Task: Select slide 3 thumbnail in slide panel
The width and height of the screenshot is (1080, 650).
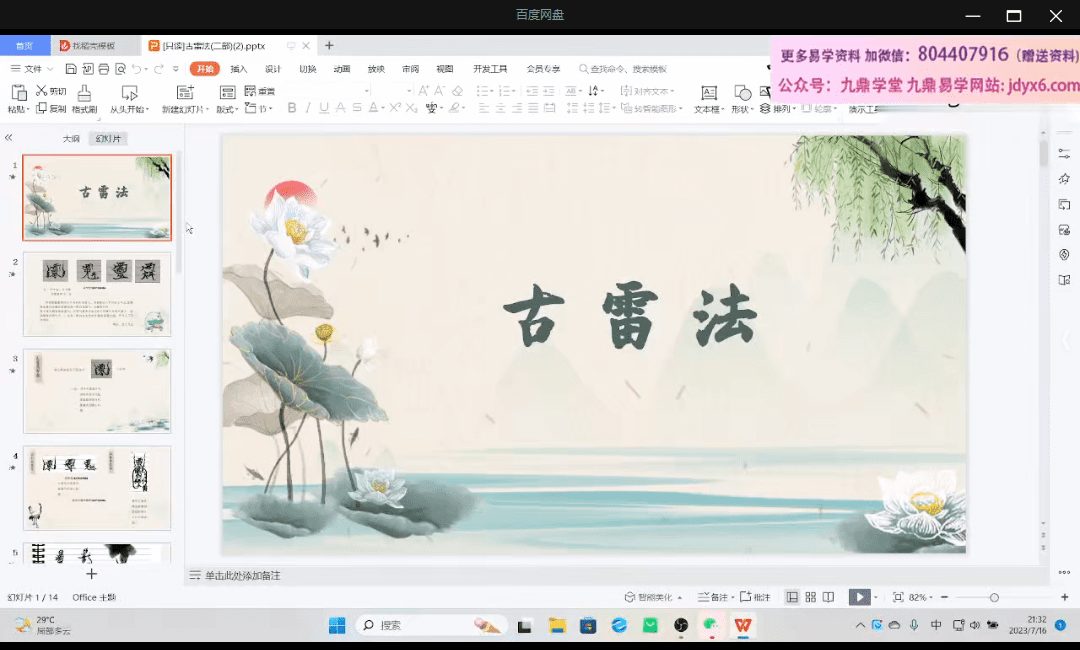Action: coord(97,391)
